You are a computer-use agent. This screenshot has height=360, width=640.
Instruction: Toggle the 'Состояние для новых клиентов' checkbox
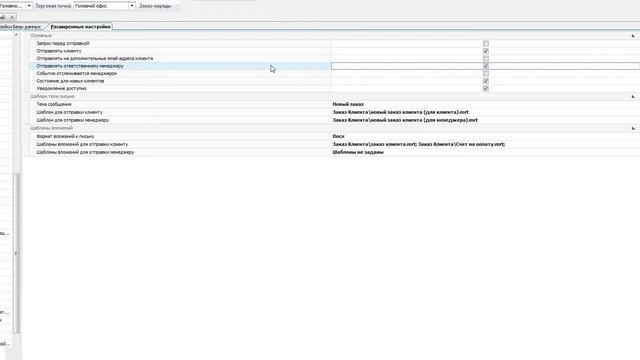coord(486,81)
